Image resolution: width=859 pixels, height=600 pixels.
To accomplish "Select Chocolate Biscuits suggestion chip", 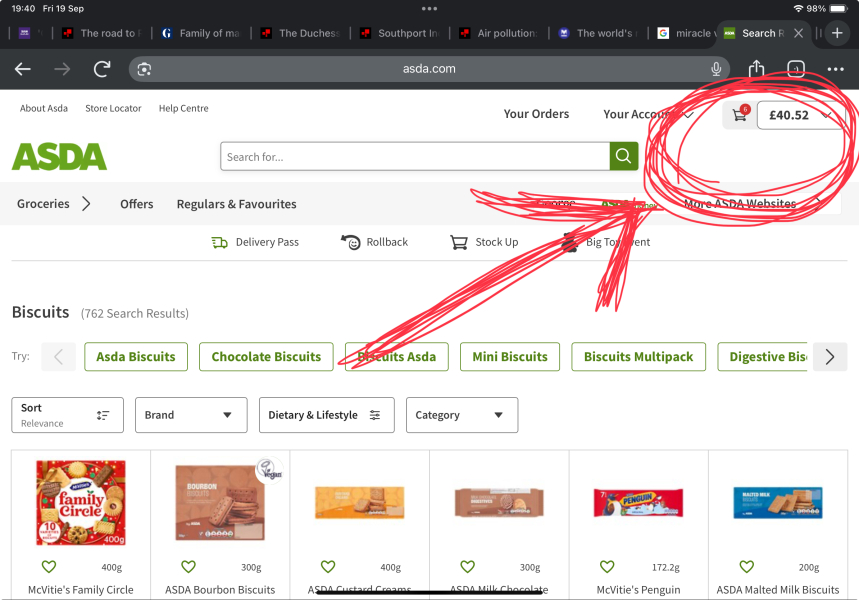I will pos(266,357).
